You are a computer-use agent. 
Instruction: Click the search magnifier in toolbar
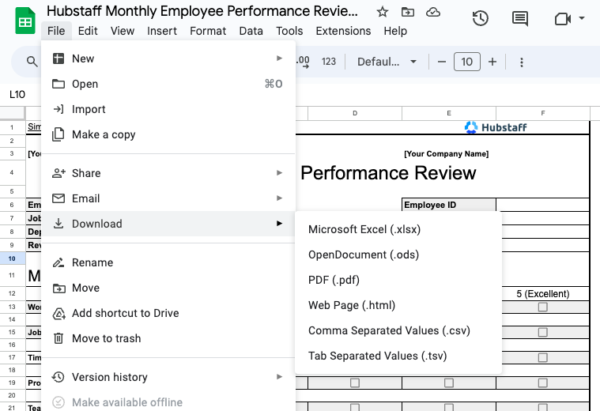tap(32, 61)
